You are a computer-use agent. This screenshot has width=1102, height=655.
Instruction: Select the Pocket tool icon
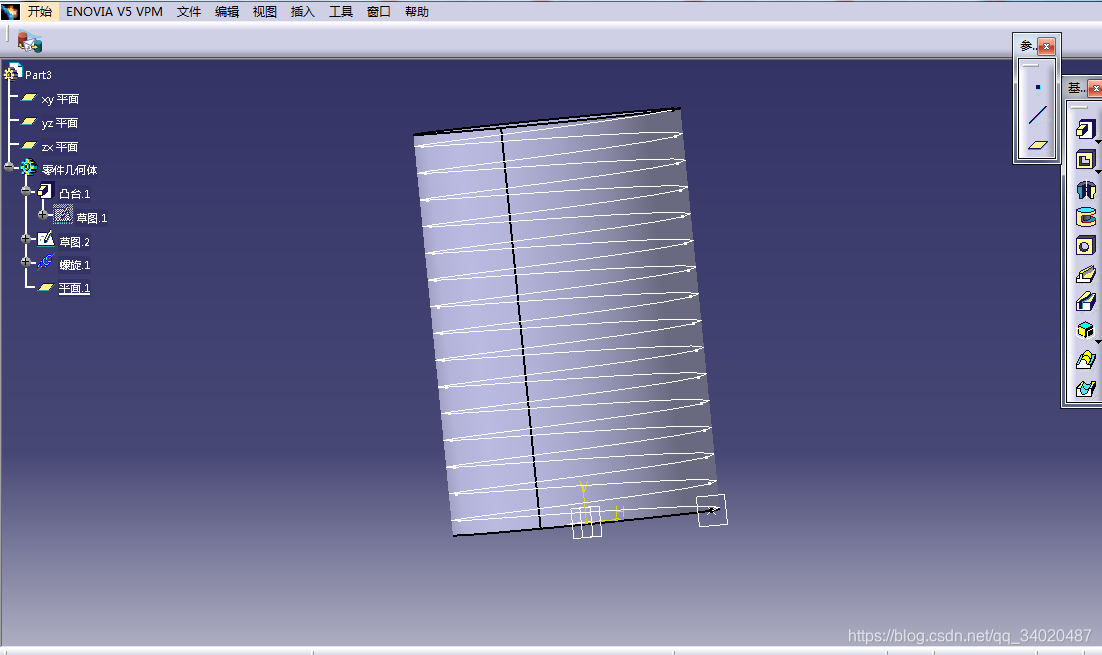click(x=1085, y=159)
